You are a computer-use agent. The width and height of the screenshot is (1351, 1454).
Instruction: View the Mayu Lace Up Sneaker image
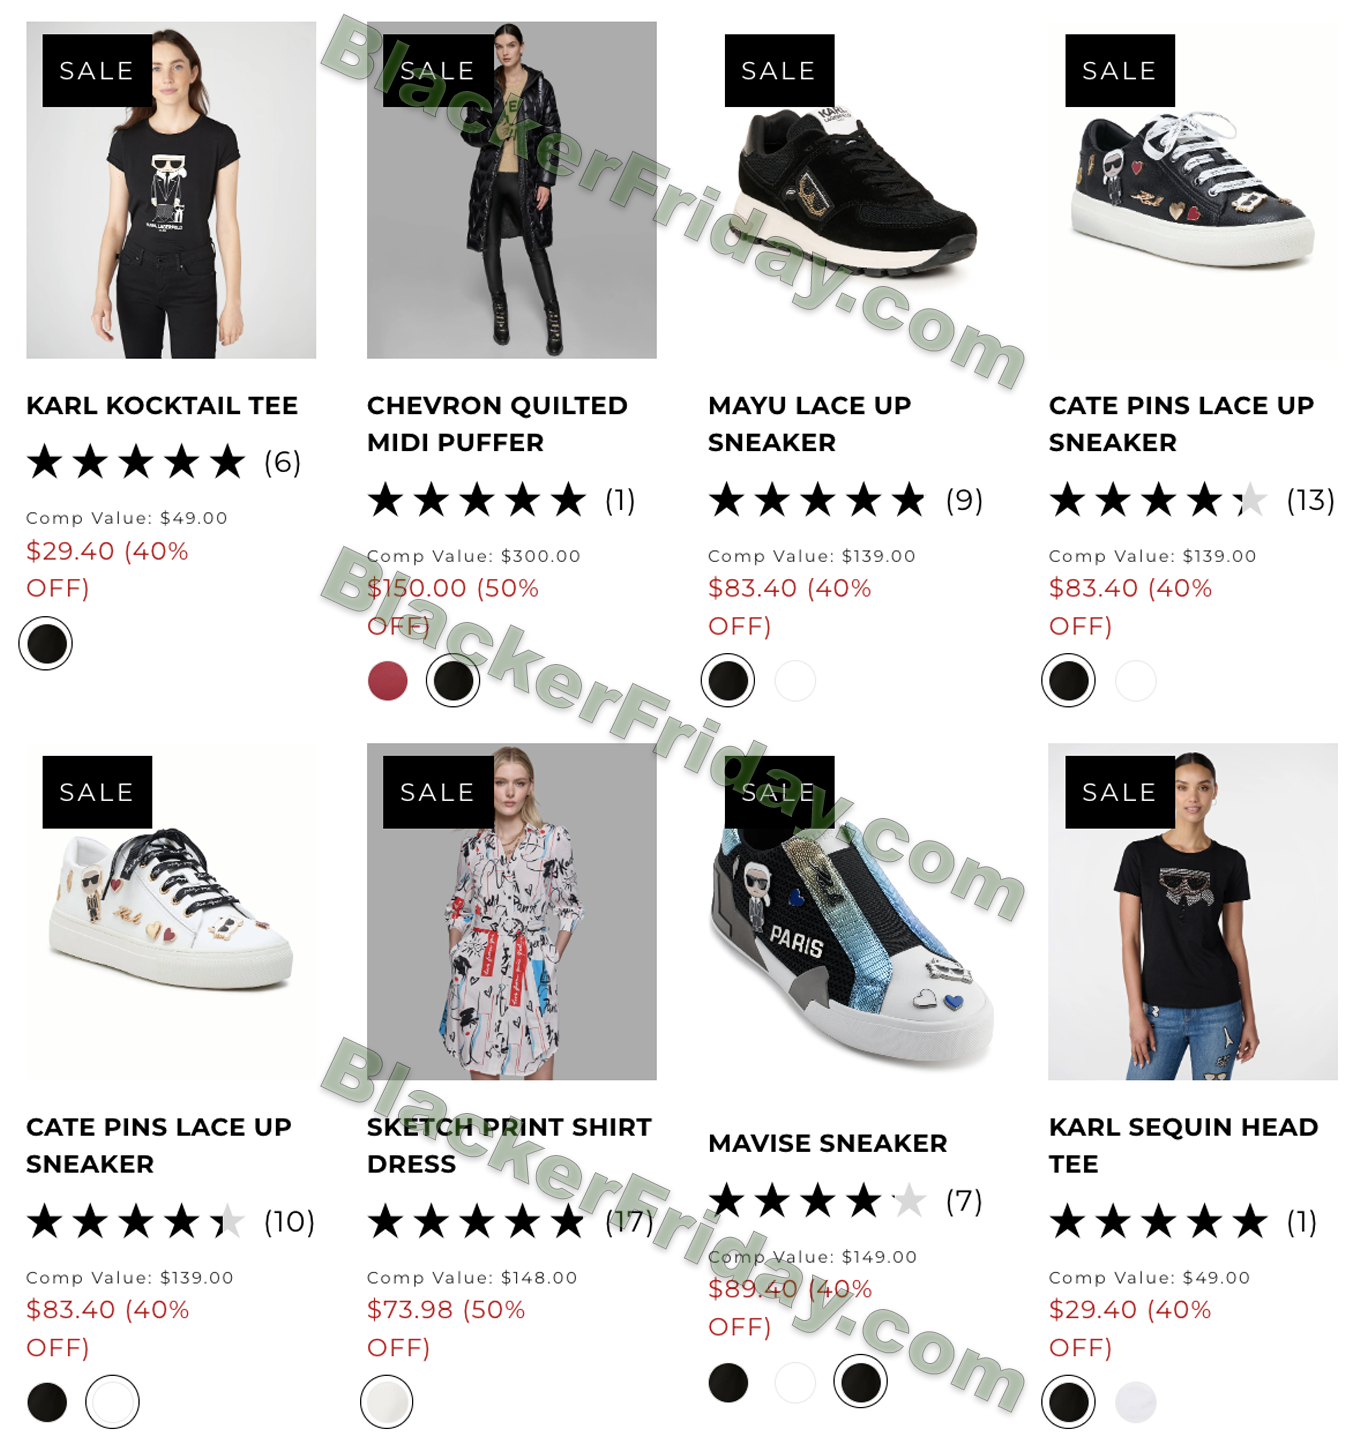point(853,190)
